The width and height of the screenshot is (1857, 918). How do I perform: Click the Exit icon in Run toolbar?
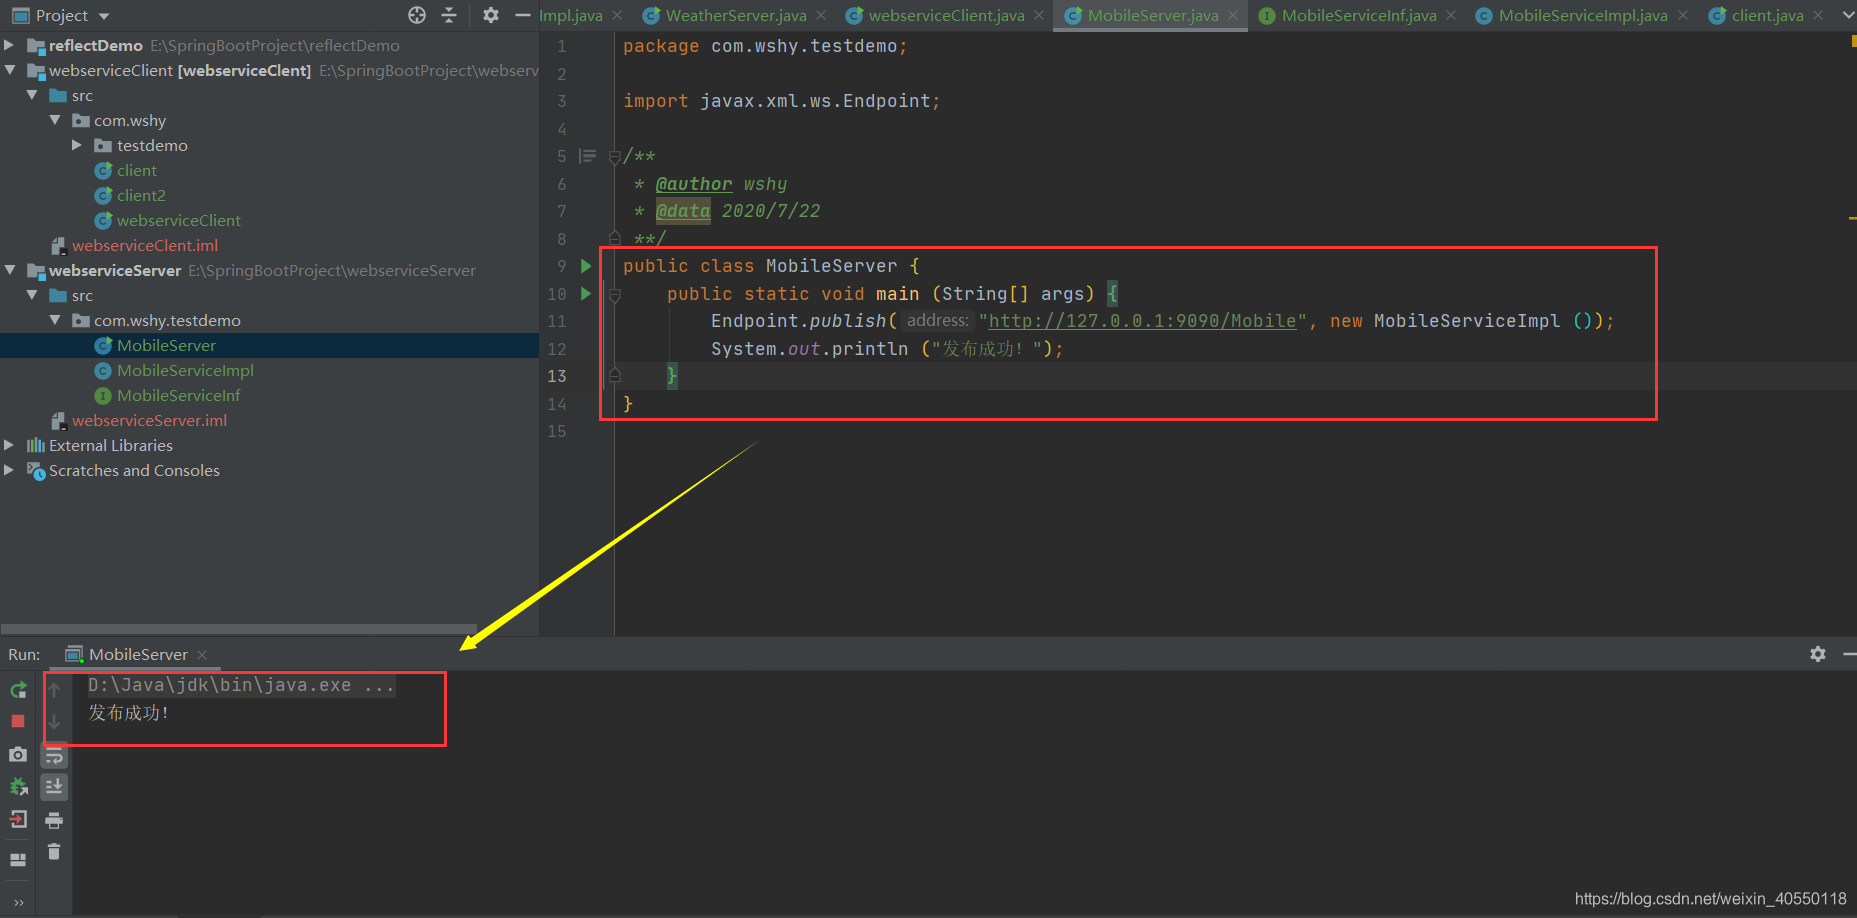(18, 820)
